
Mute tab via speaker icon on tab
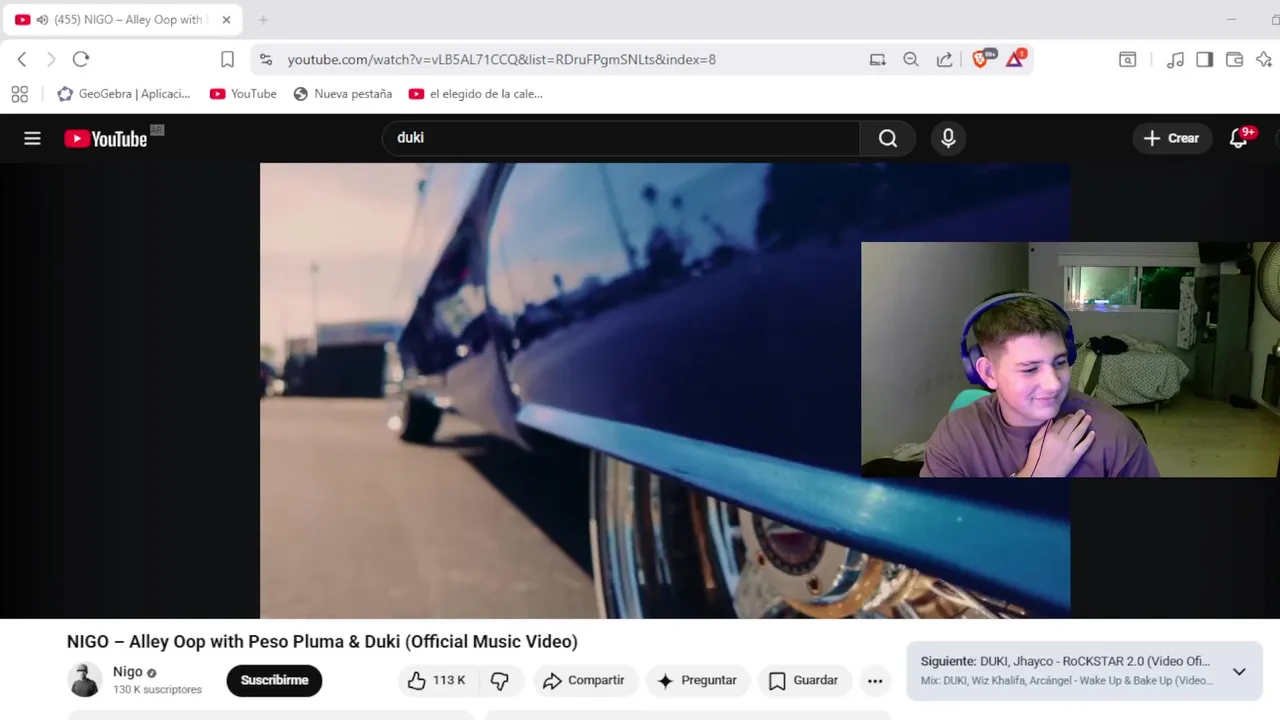[x=42, y=20]
